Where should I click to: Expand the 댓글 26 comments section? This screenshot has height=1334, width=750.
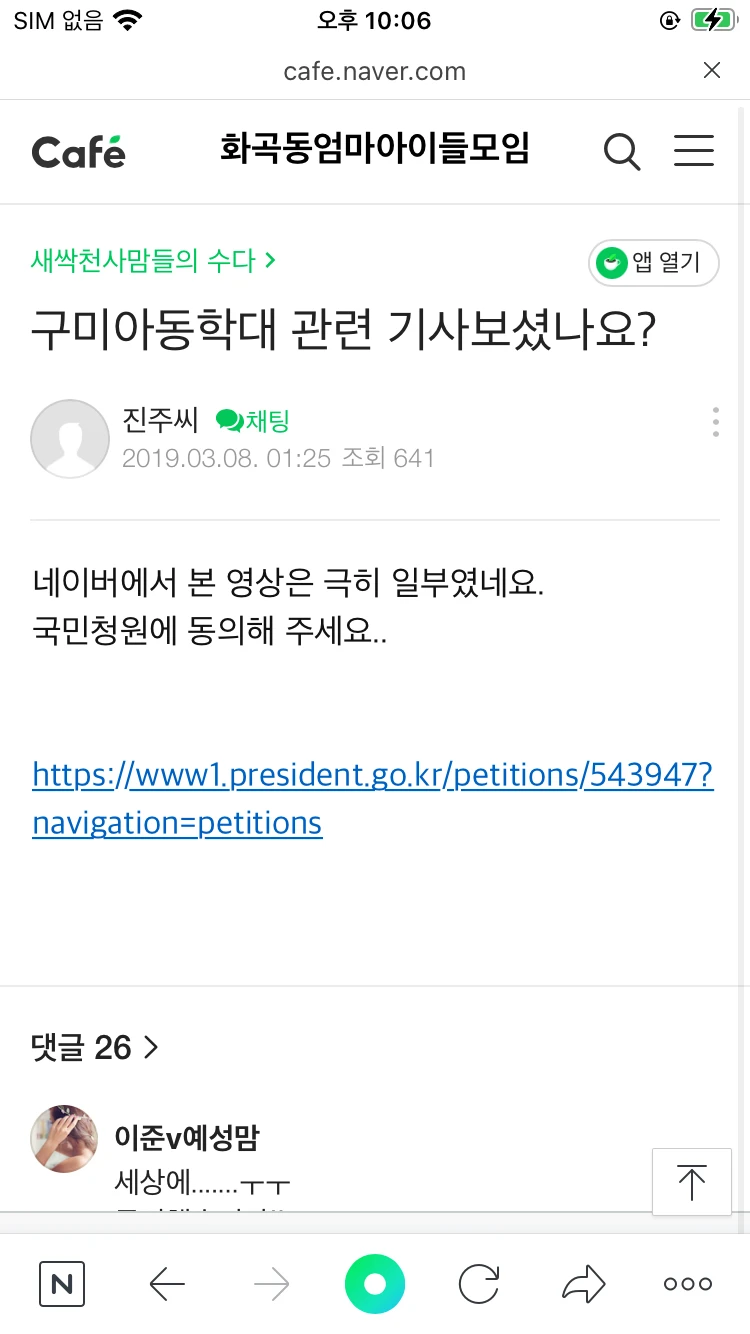coord(95,1047)
